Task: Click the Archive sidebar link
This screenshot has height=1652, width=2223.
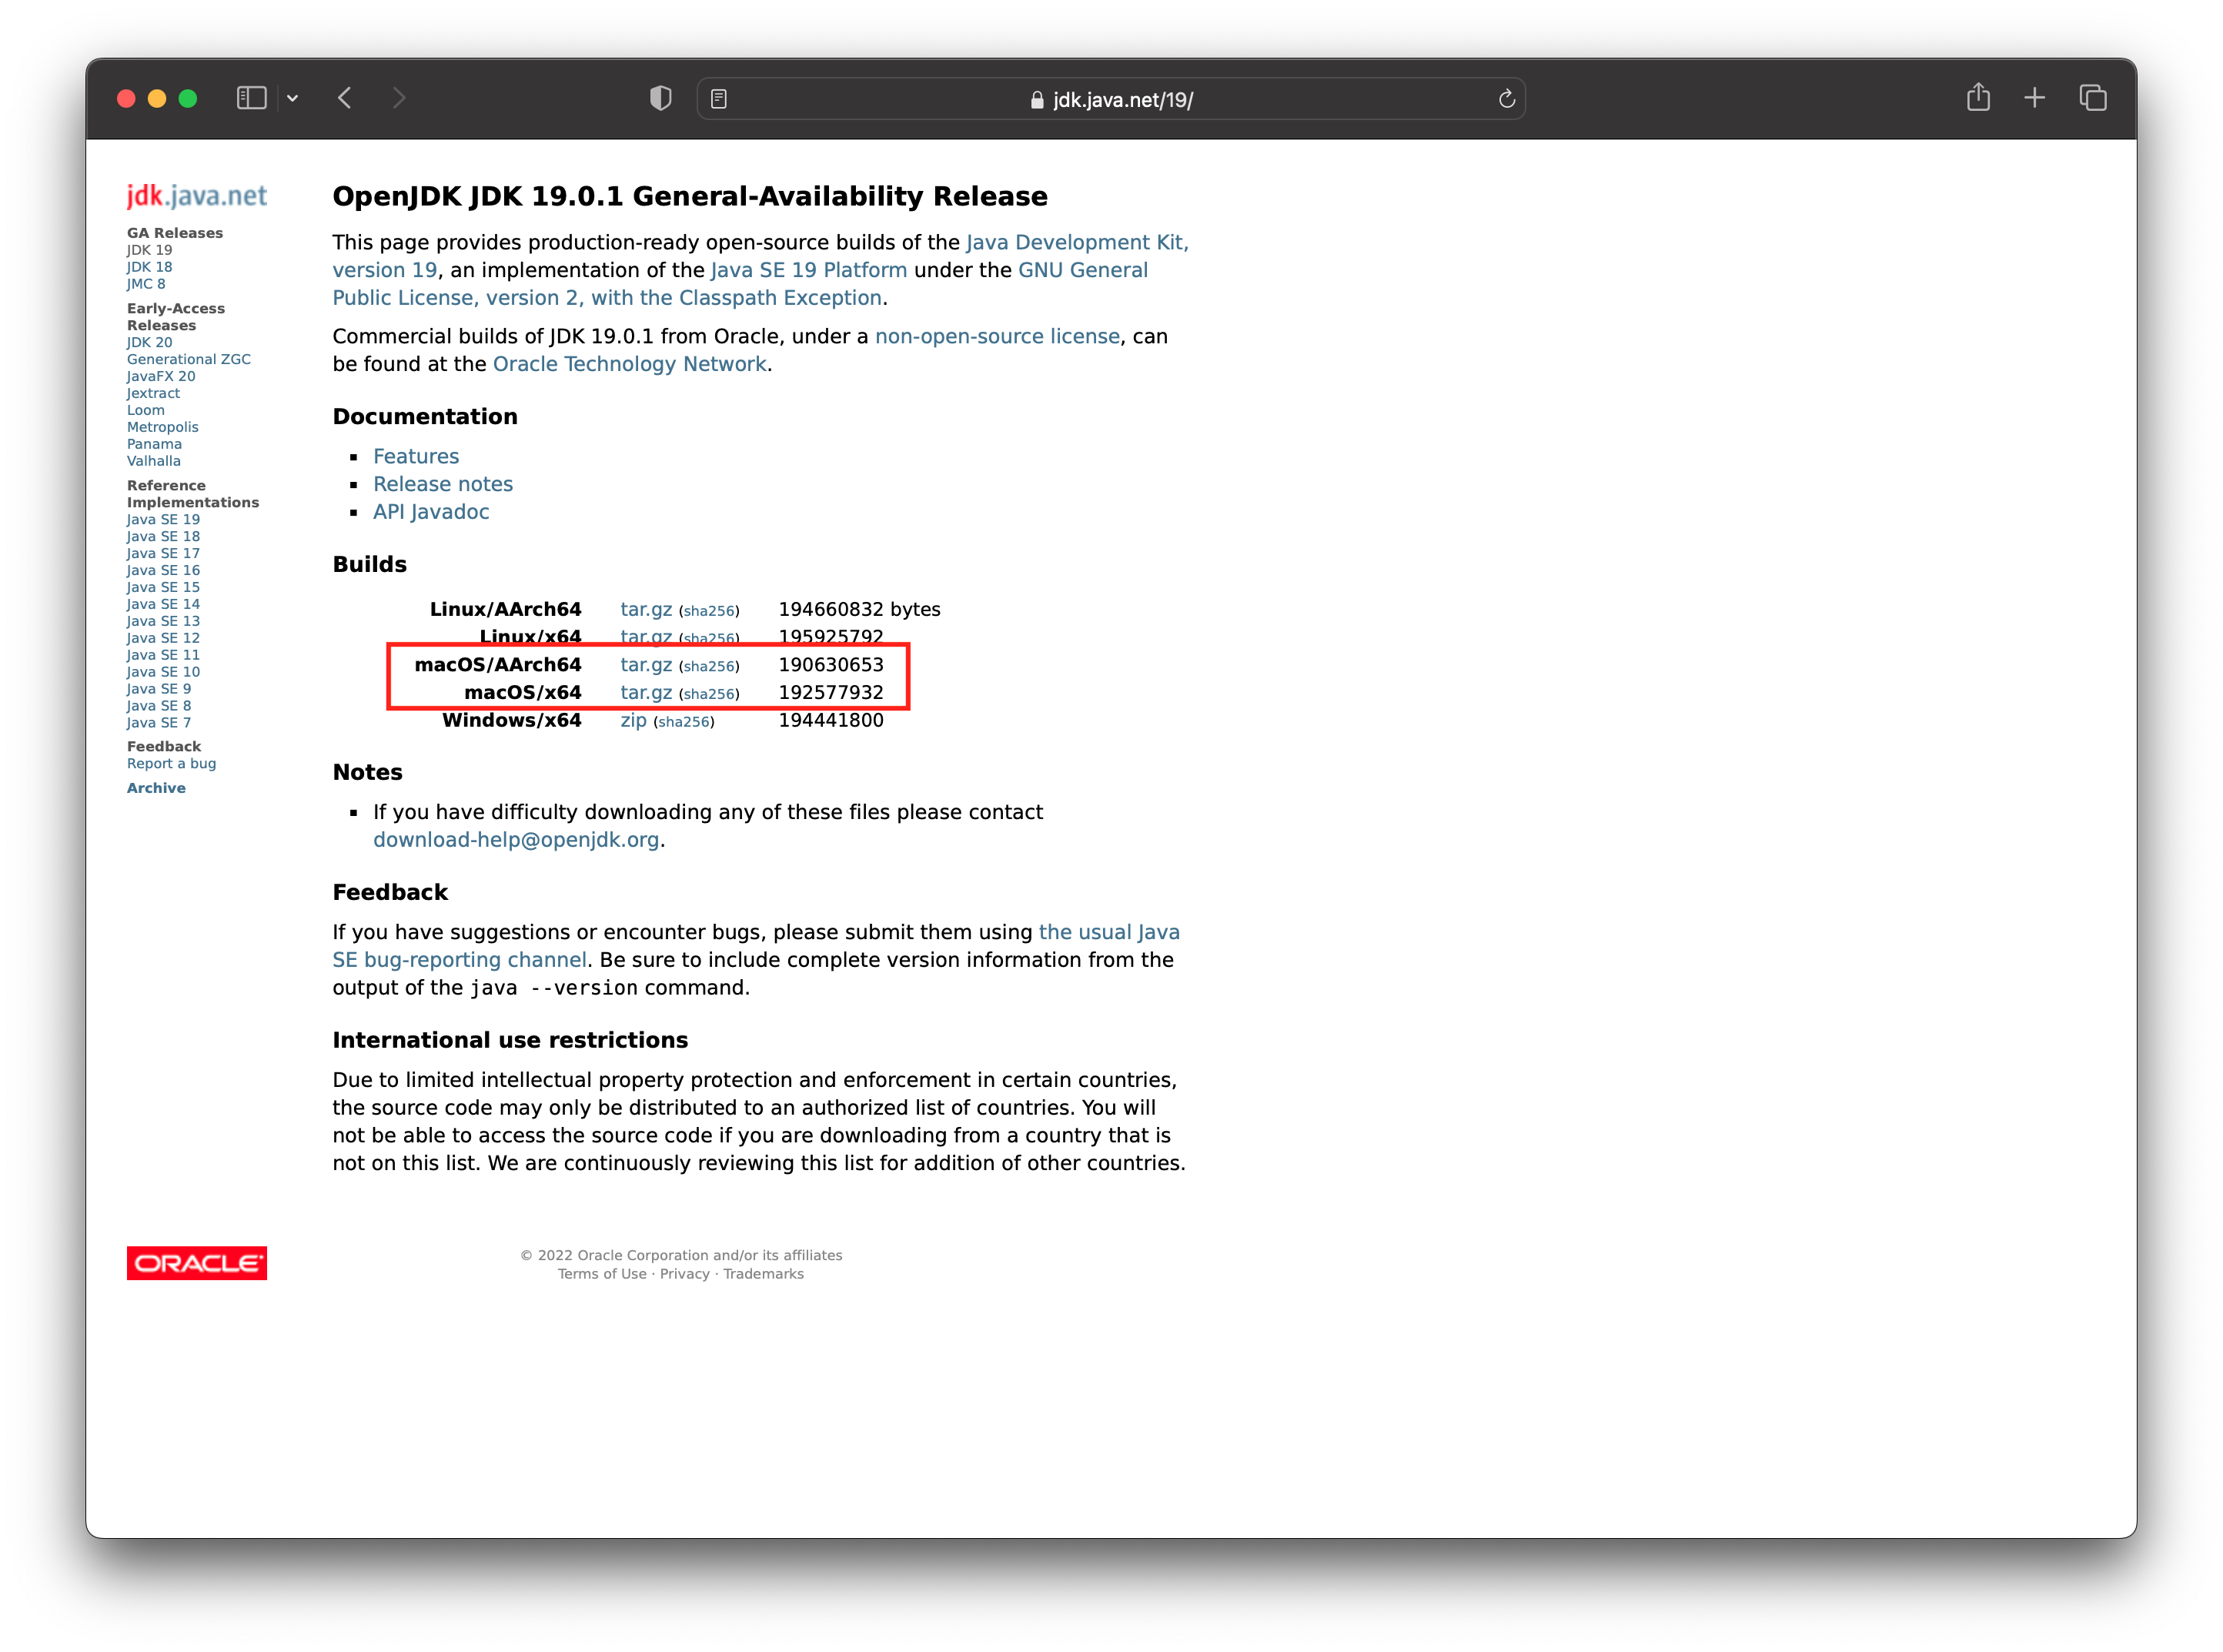Action: click(x=155, y=788)
